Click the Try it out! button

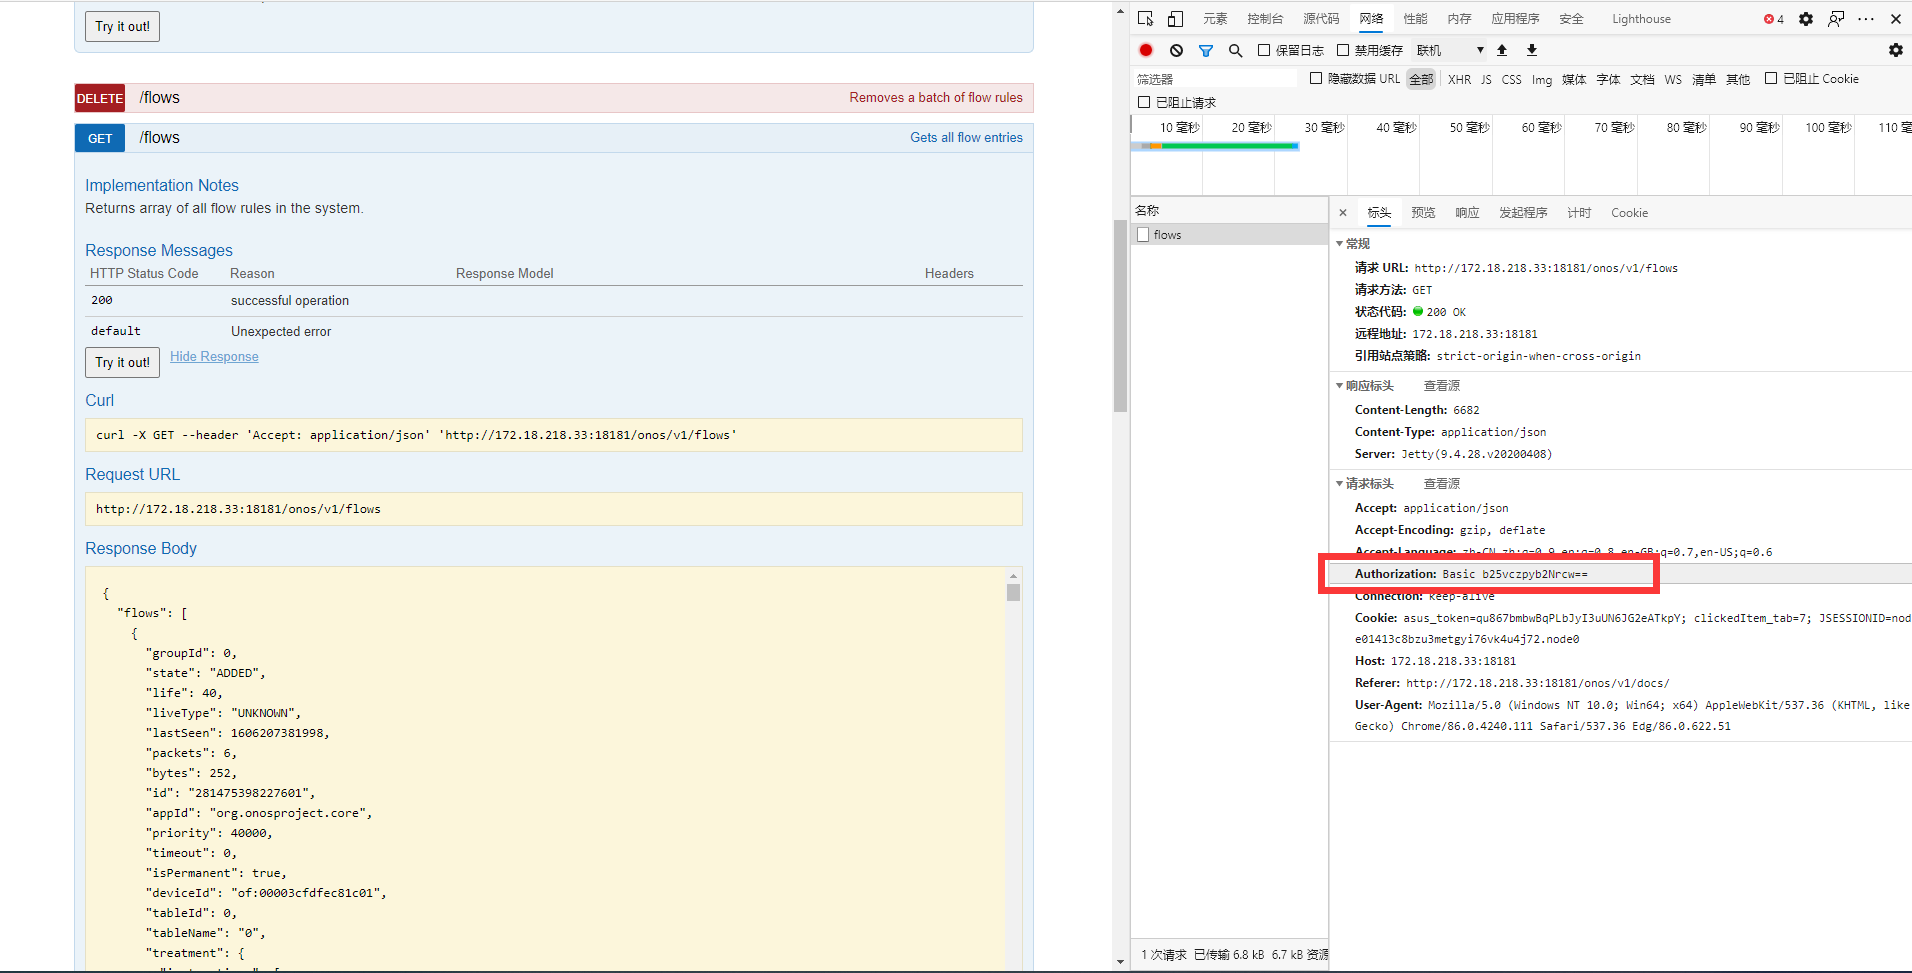(122, 362)
